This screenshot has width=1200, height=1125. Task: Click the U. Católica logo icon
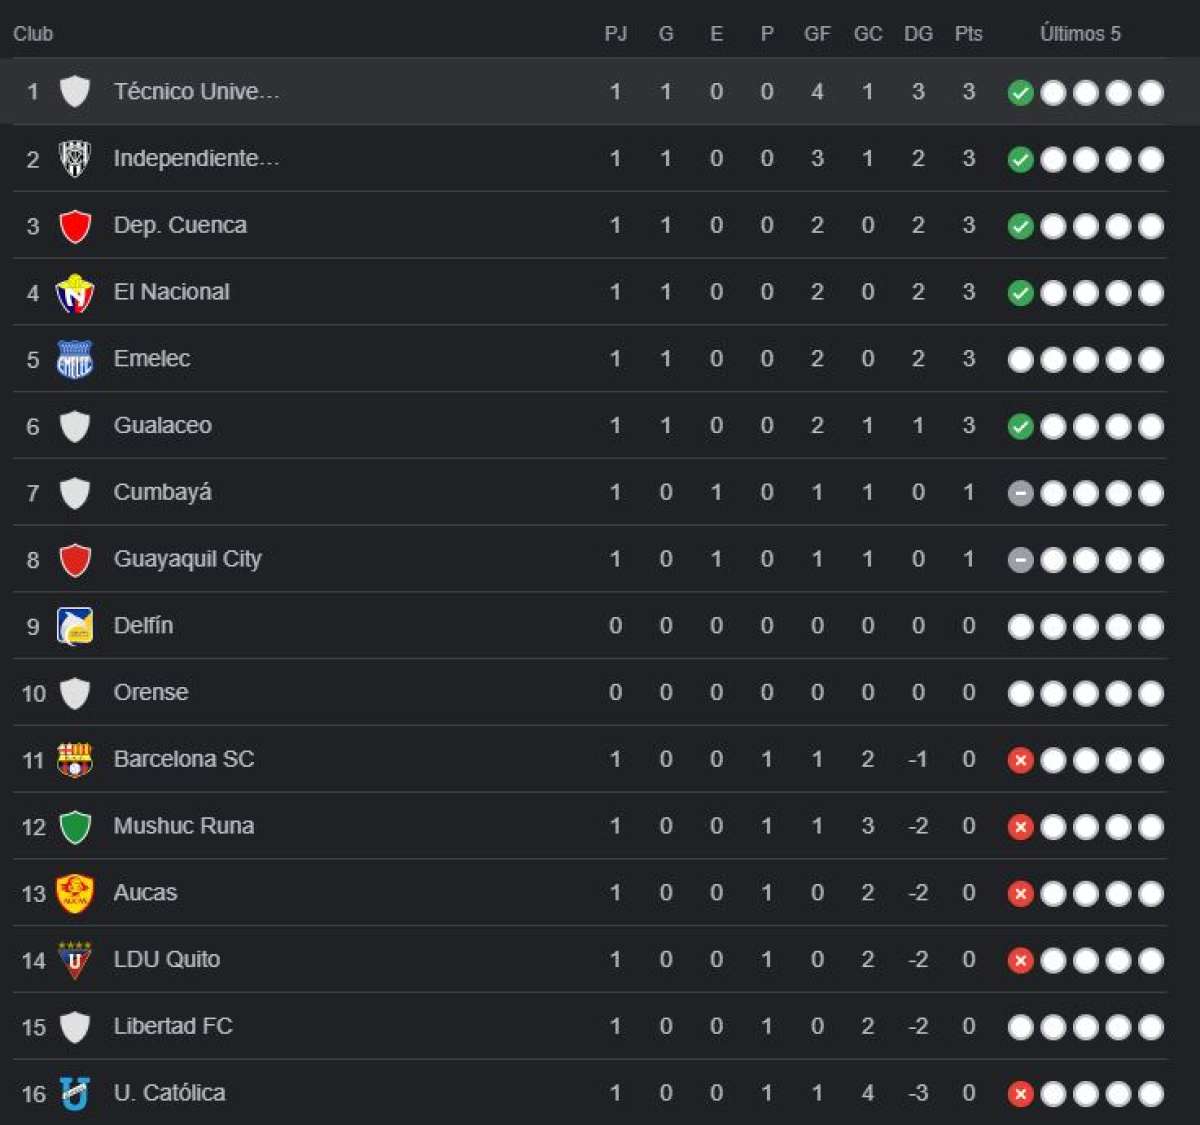click(x=75, y=1093)
